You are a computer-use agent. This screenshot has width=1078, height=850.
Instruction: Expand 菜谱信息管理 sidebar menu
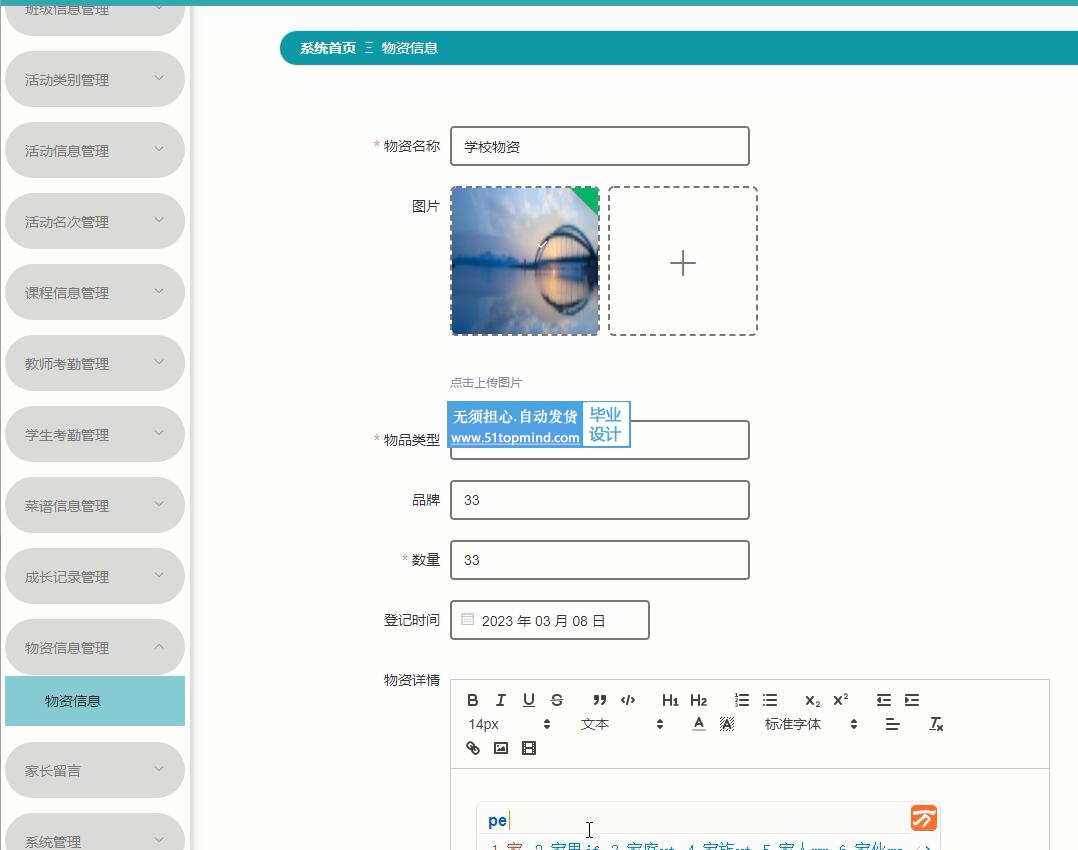point(95,505)
